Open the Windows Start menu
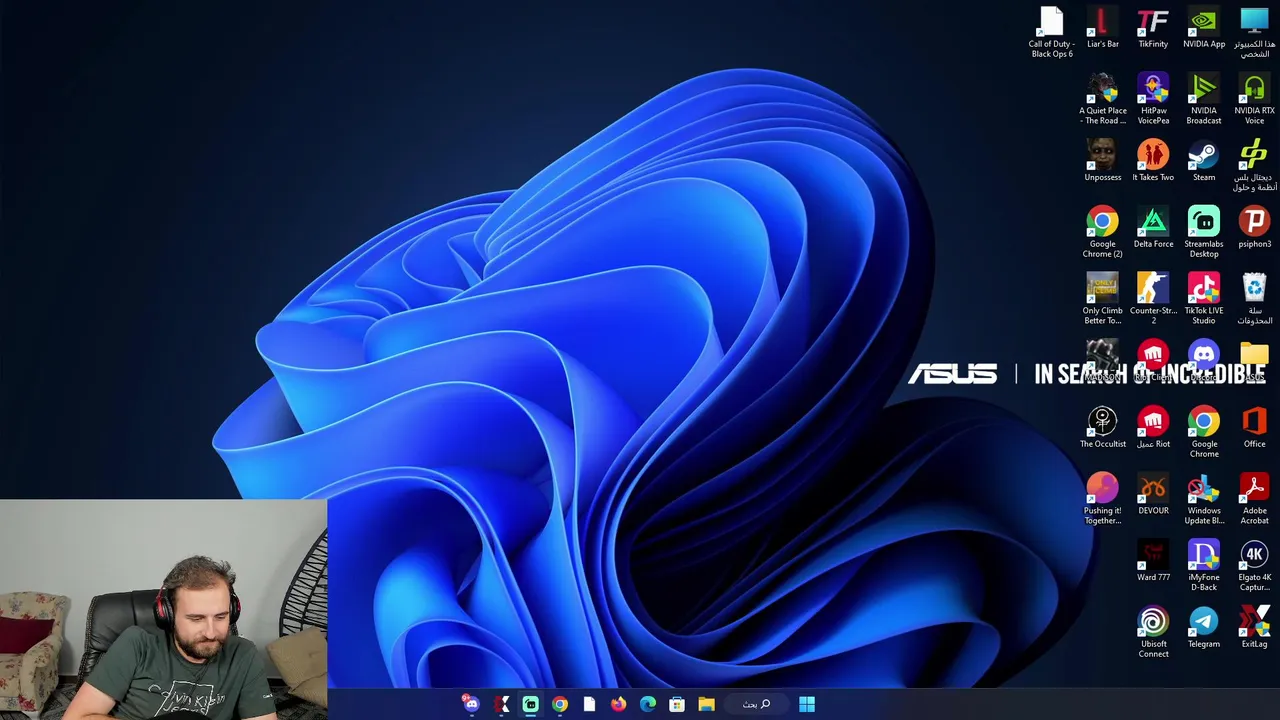 [x=806, y=704]
